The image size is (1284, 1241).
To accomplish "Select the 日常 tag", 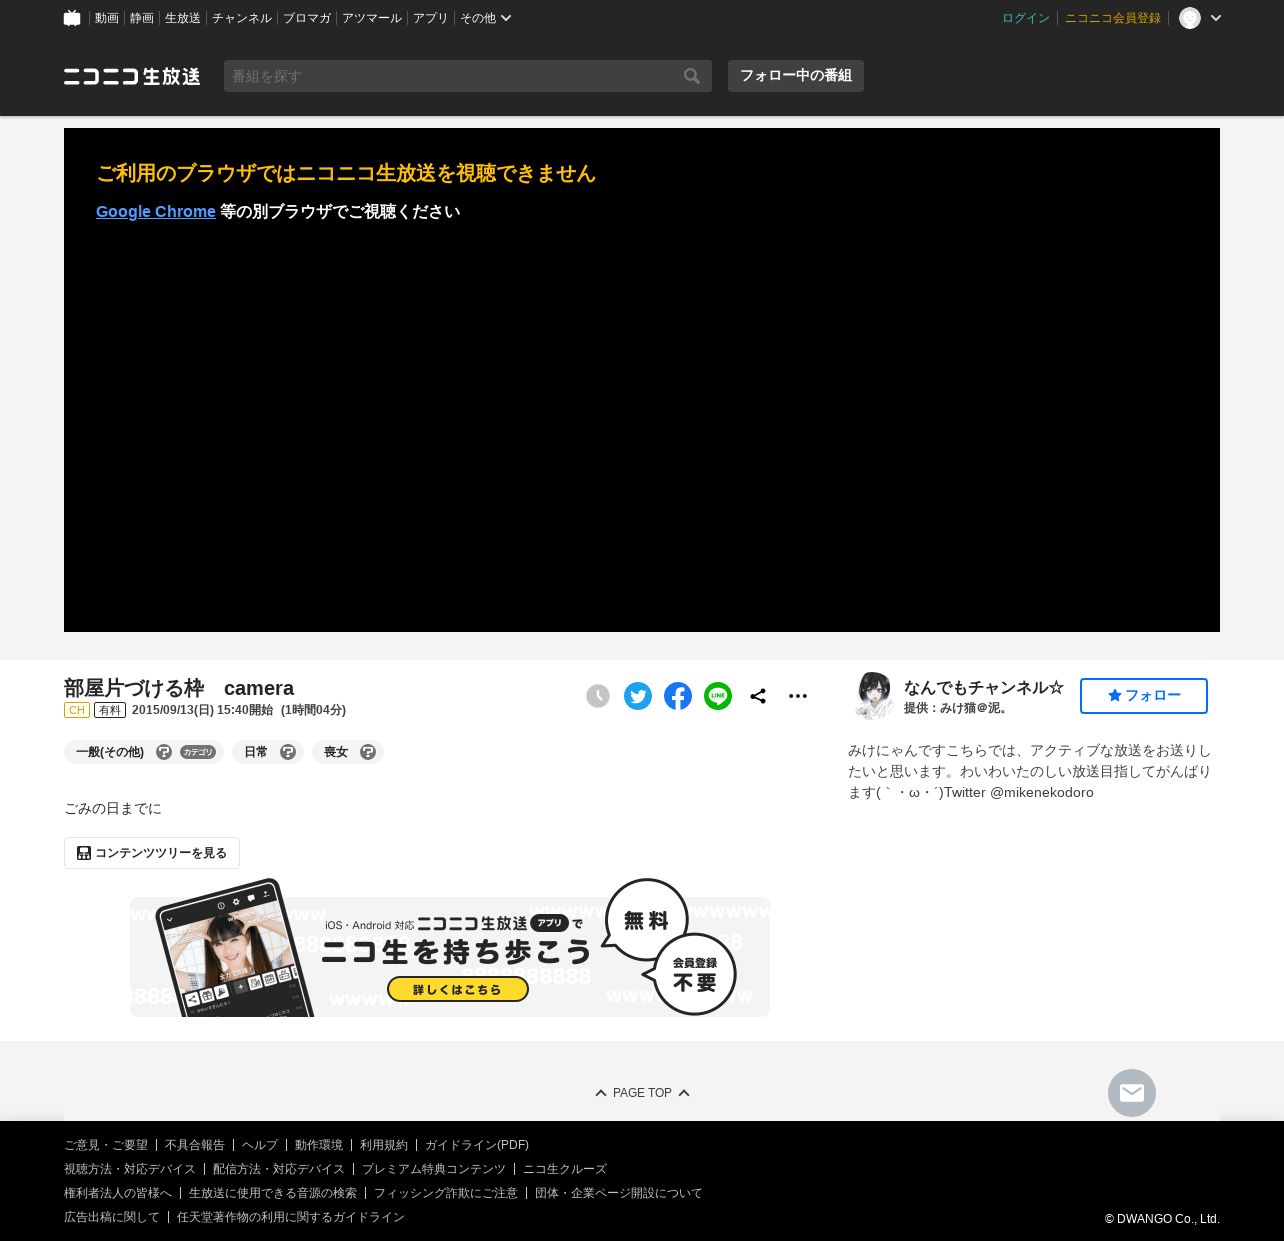I will tap(256, 752).
